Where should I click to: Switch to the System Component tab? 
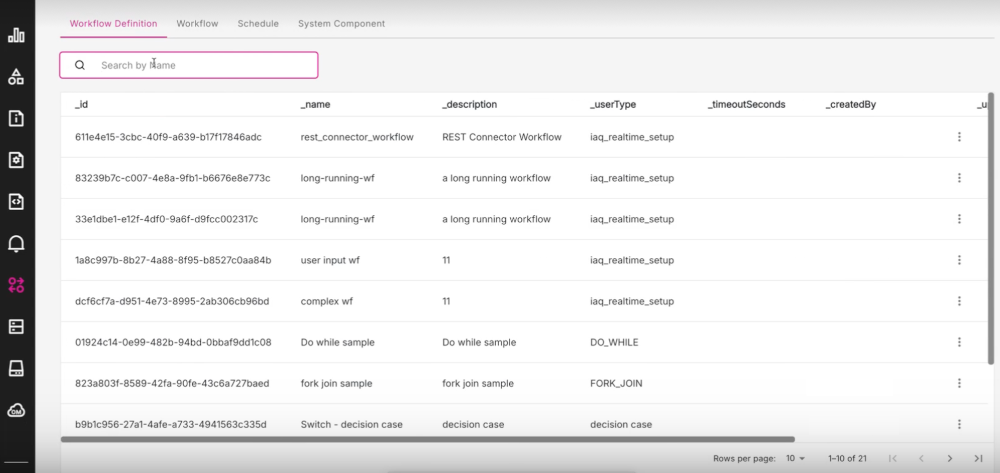[x=341, y=23]
